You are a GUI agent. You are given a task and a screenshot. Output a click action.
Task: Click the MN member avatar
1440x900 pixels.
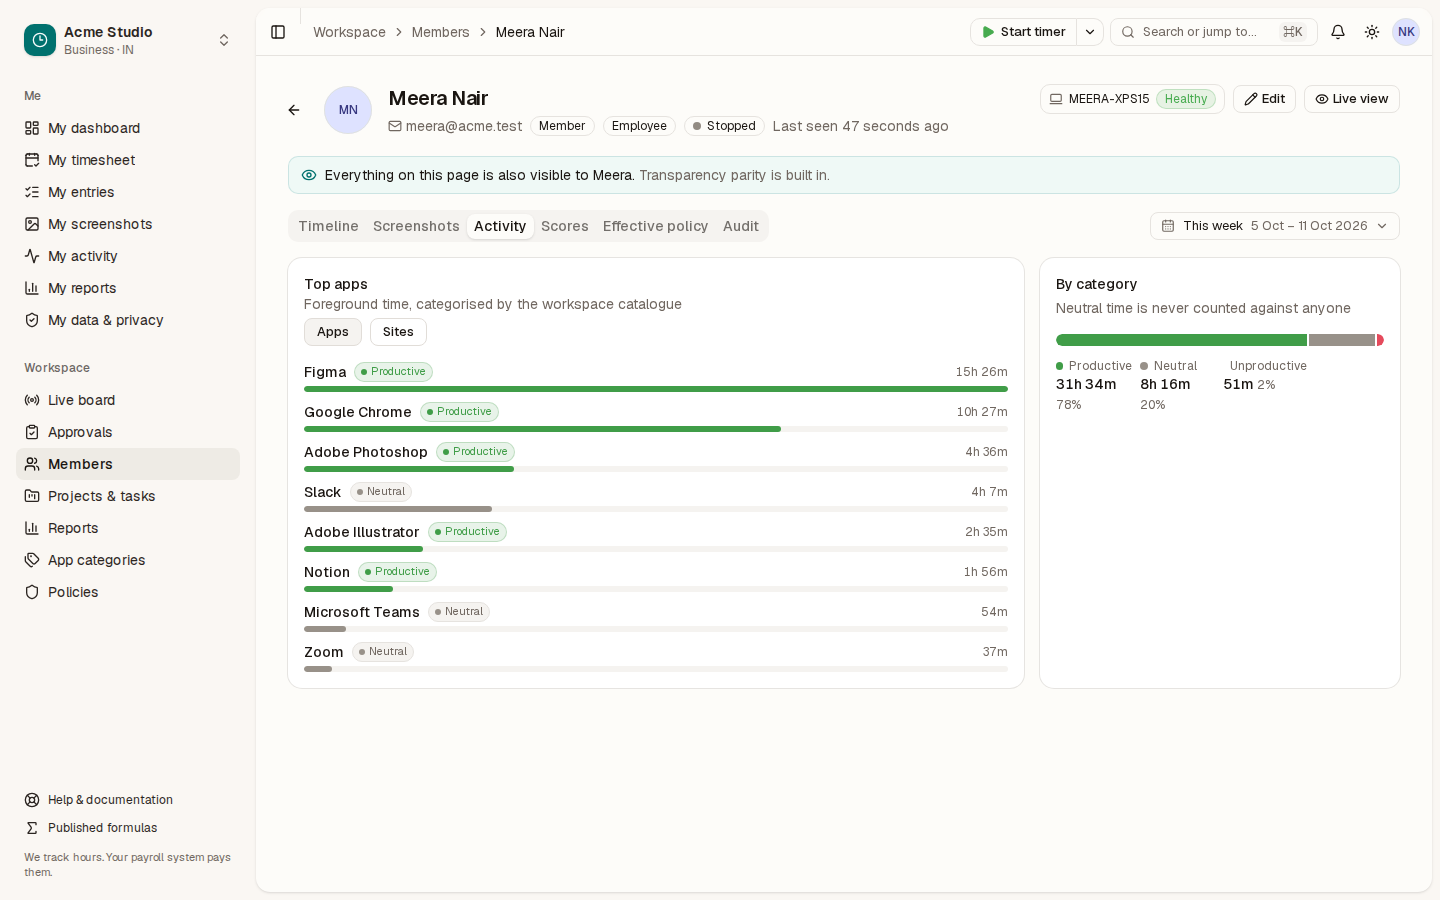(x=348, y=110)
